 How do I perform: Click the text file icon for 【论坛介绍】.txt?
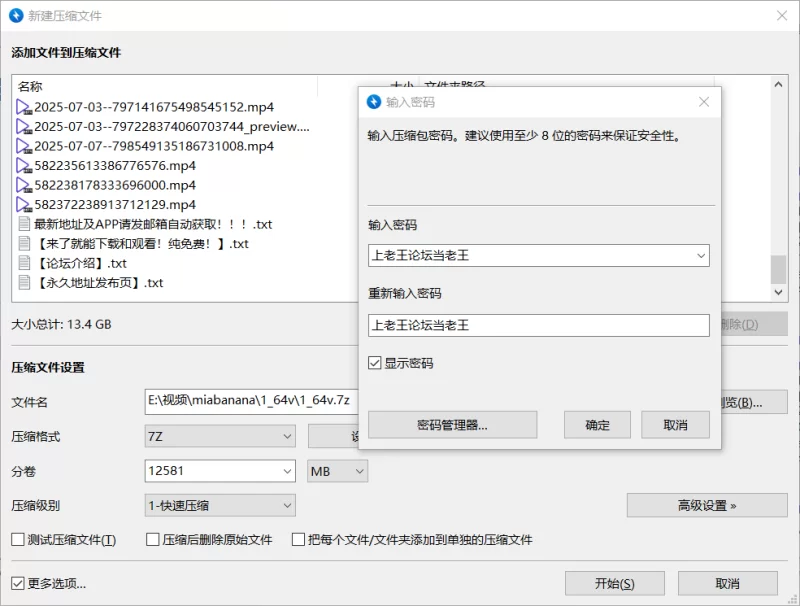pyautogui.click(x=24, y=263)
